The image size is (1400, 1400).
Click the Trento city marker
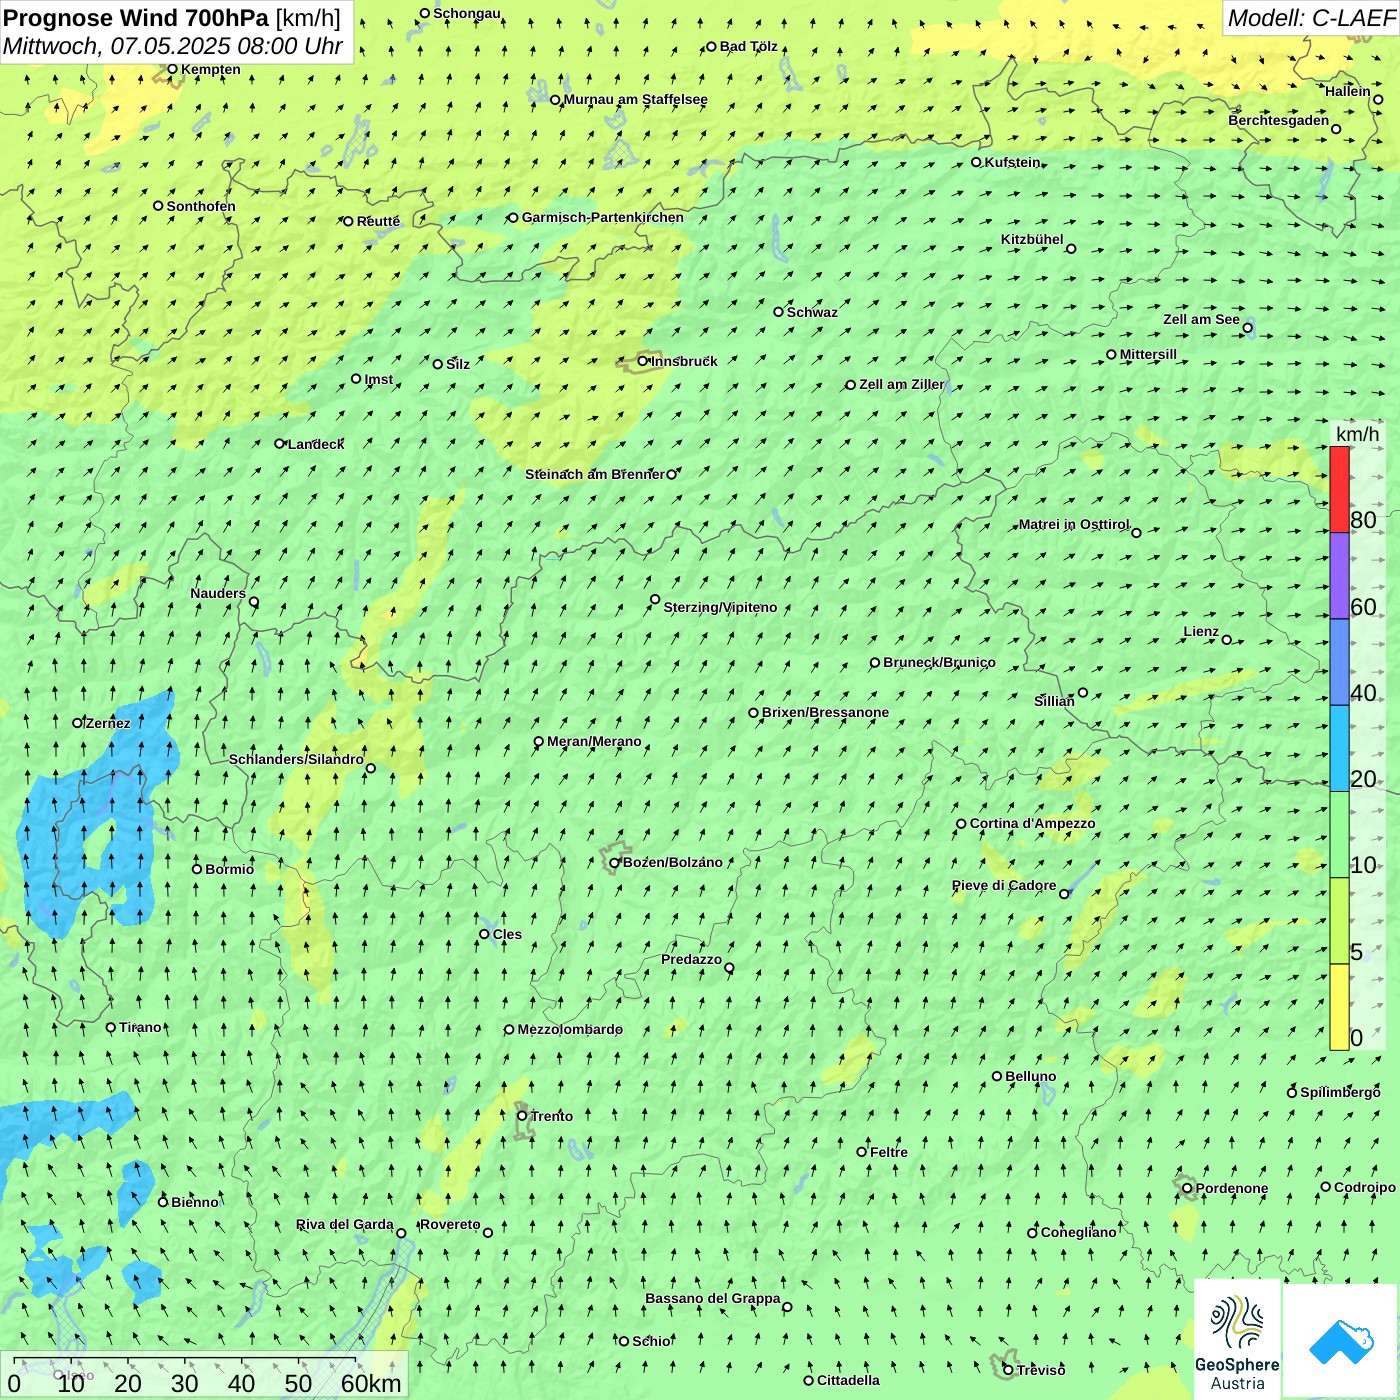pos(522,1116)
